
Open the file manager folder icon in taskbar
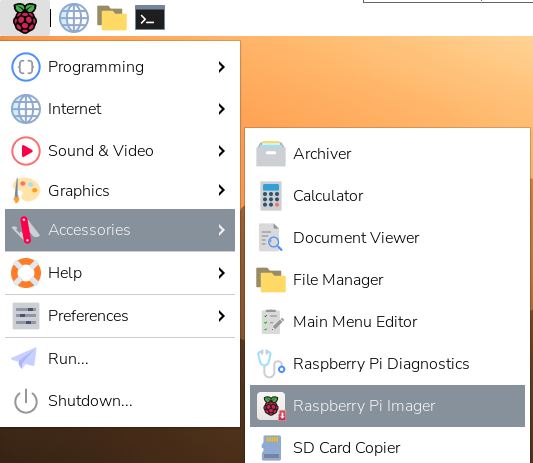(x=112, y=18)
